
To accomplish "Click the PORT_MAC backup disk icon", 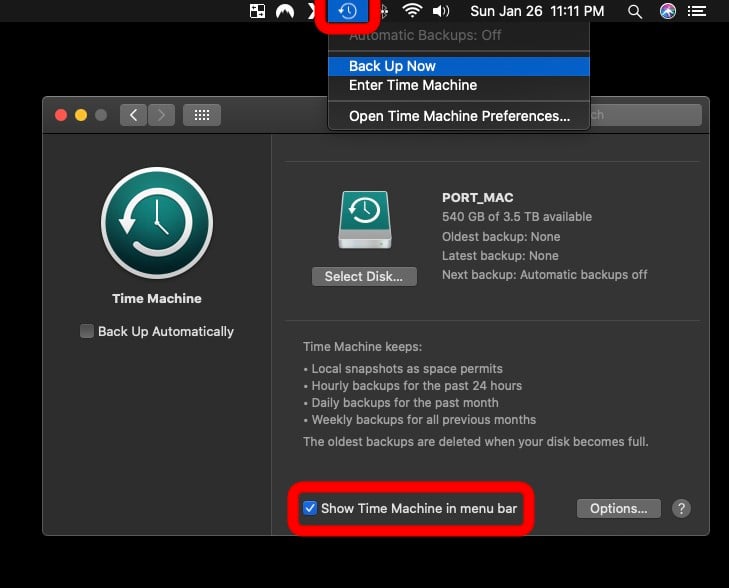I will point(365,220).
